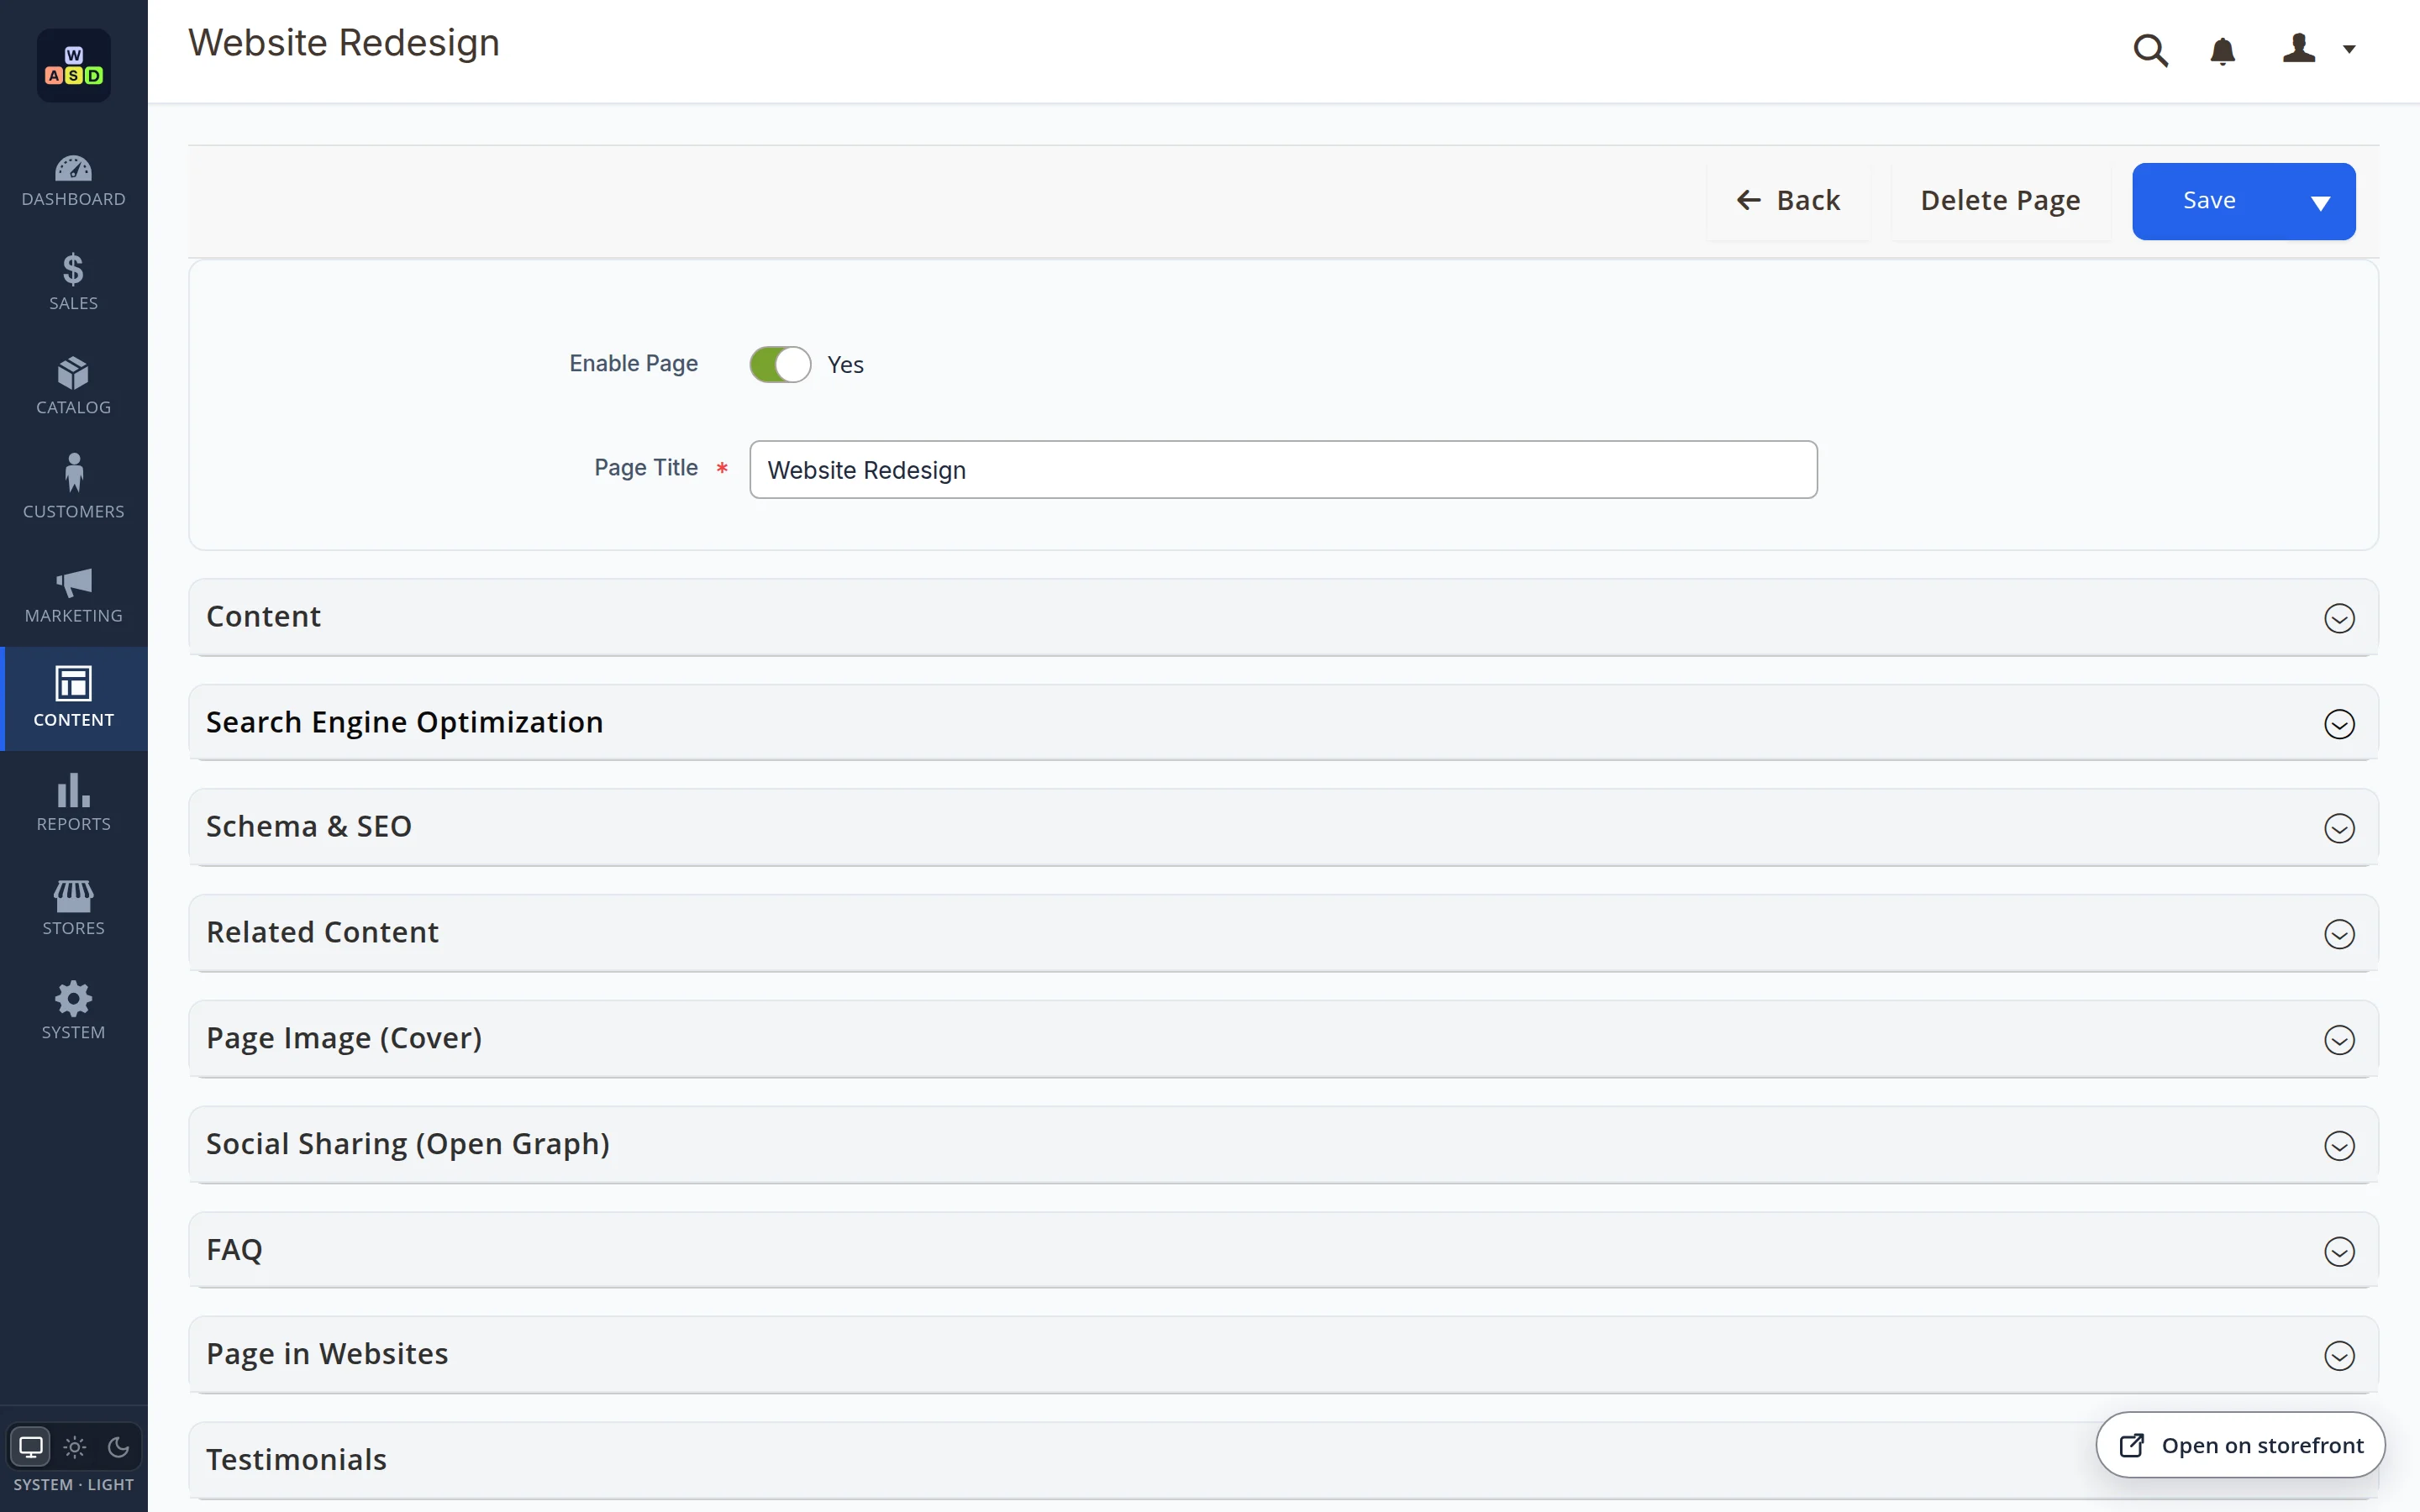The image size is (2420, 1512).
Task: Expand the Page Image (Cover) section
Action: [x=1283, y=1039]
